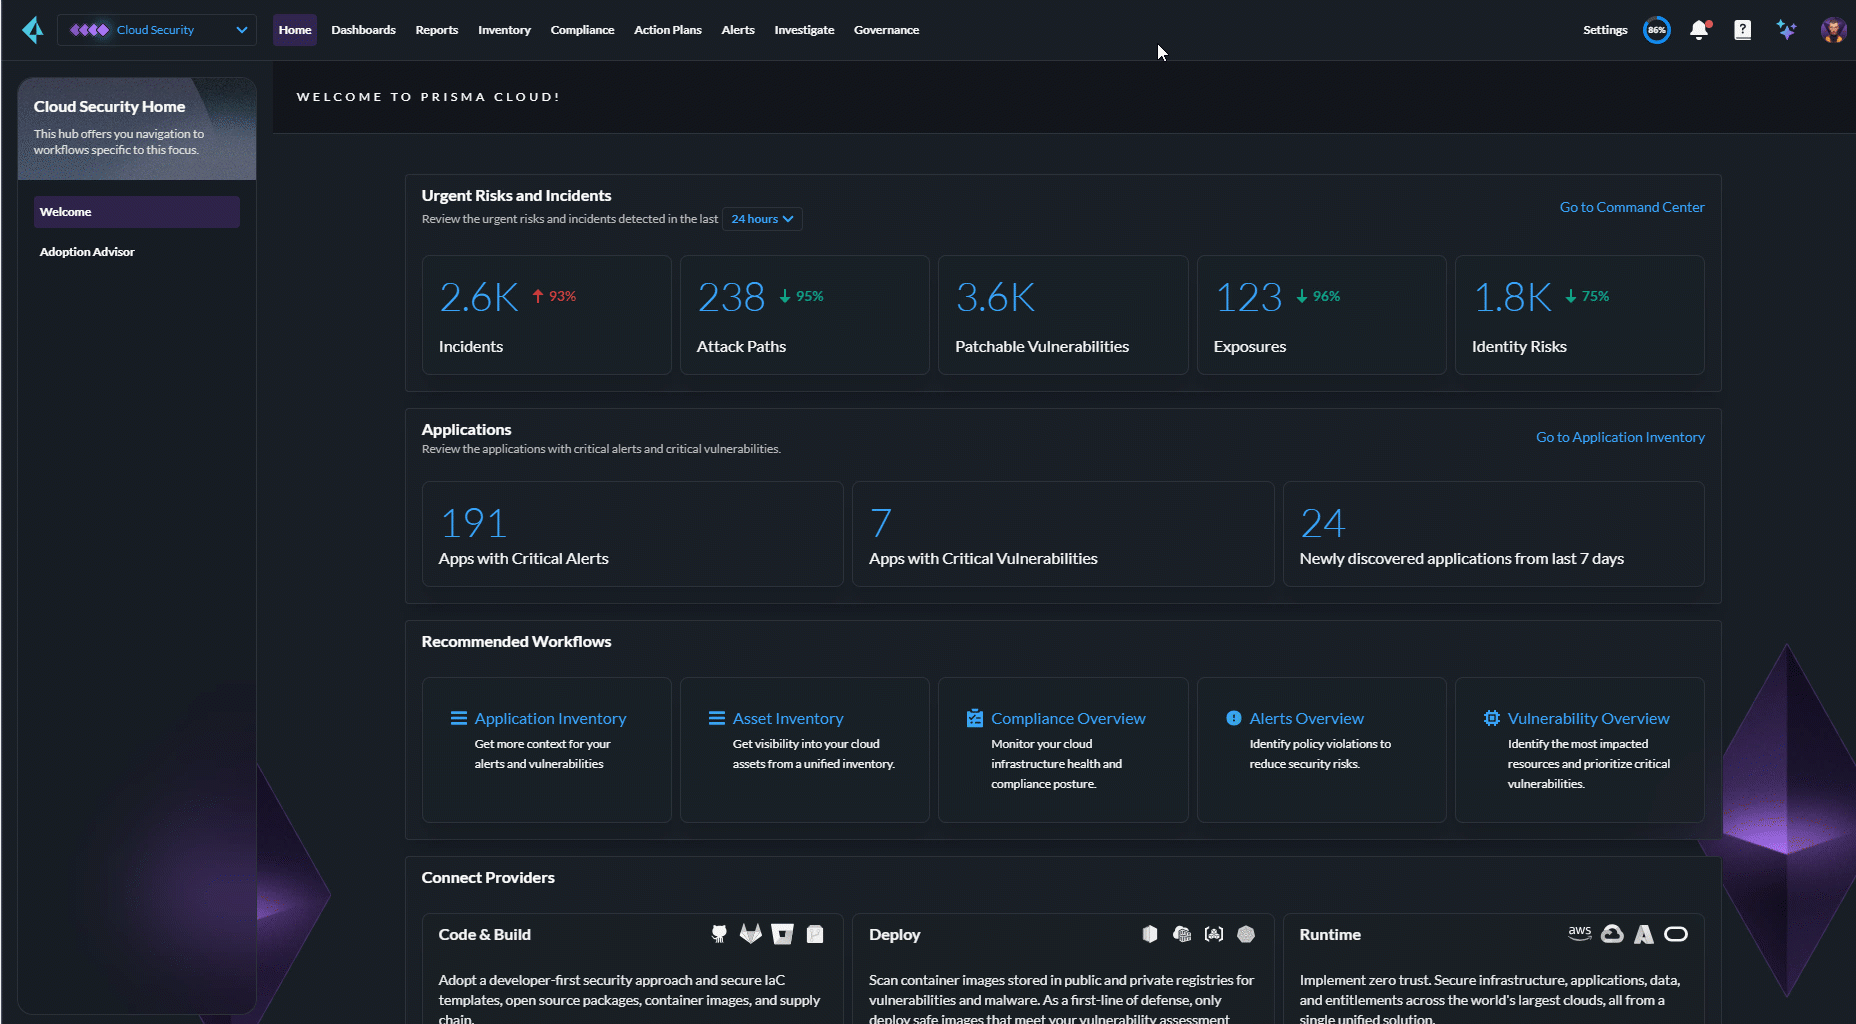Click the GitHub icon in Code & Build
This screenshot has width=1856, height=1024.
[x=719, y=934]
